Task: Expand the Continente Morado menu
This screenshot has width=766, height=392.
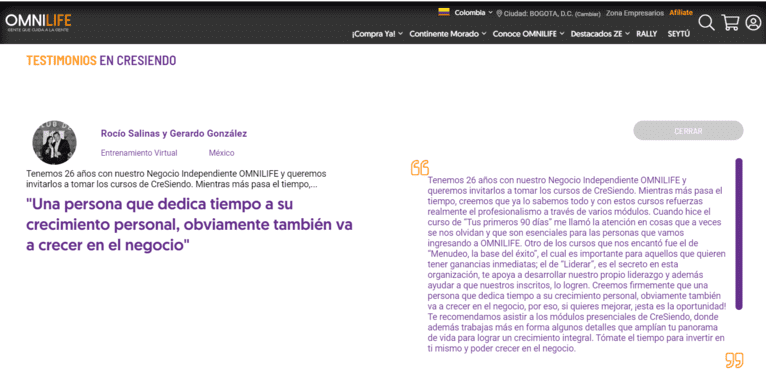Action: point(447,34)
